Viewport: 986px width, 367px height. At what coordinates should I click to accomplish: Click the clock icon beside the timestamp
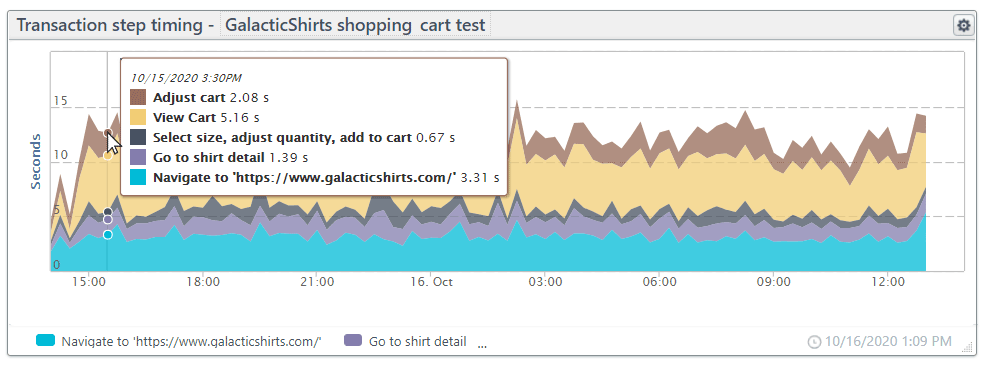point(814,342)
